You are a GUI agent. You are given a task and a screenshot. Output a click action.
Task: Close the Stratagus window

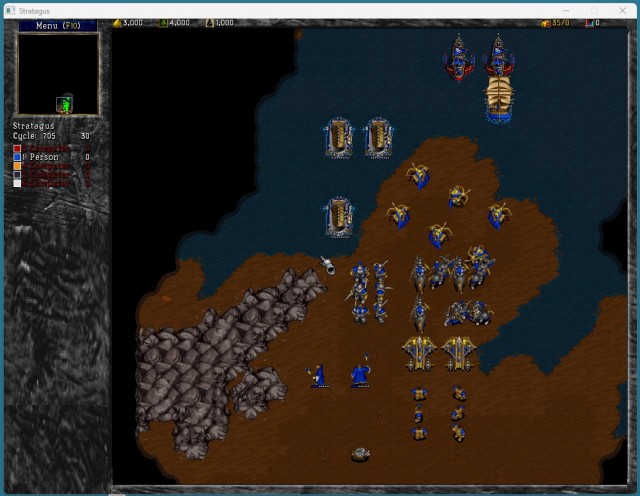622,11
